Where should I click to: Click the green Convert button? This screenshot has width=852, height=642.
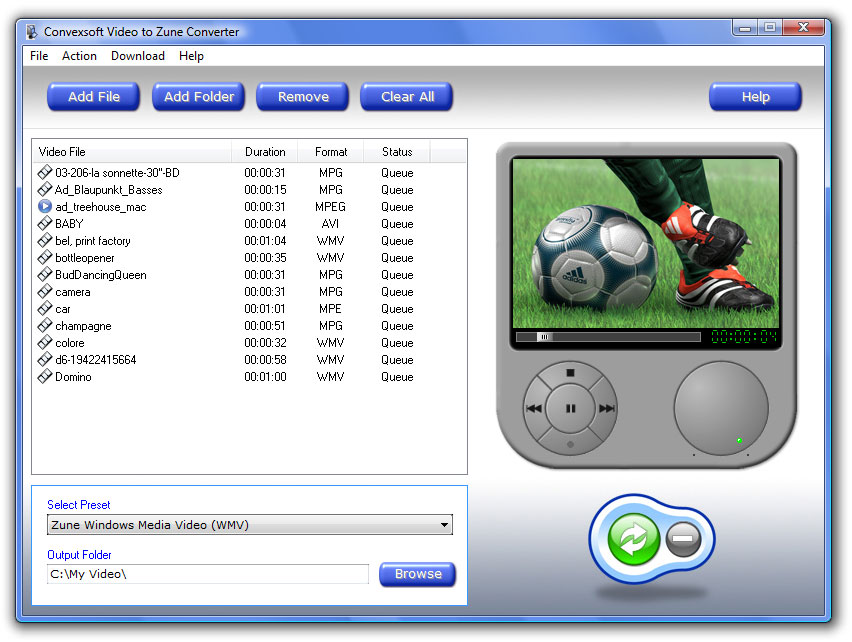634,539
